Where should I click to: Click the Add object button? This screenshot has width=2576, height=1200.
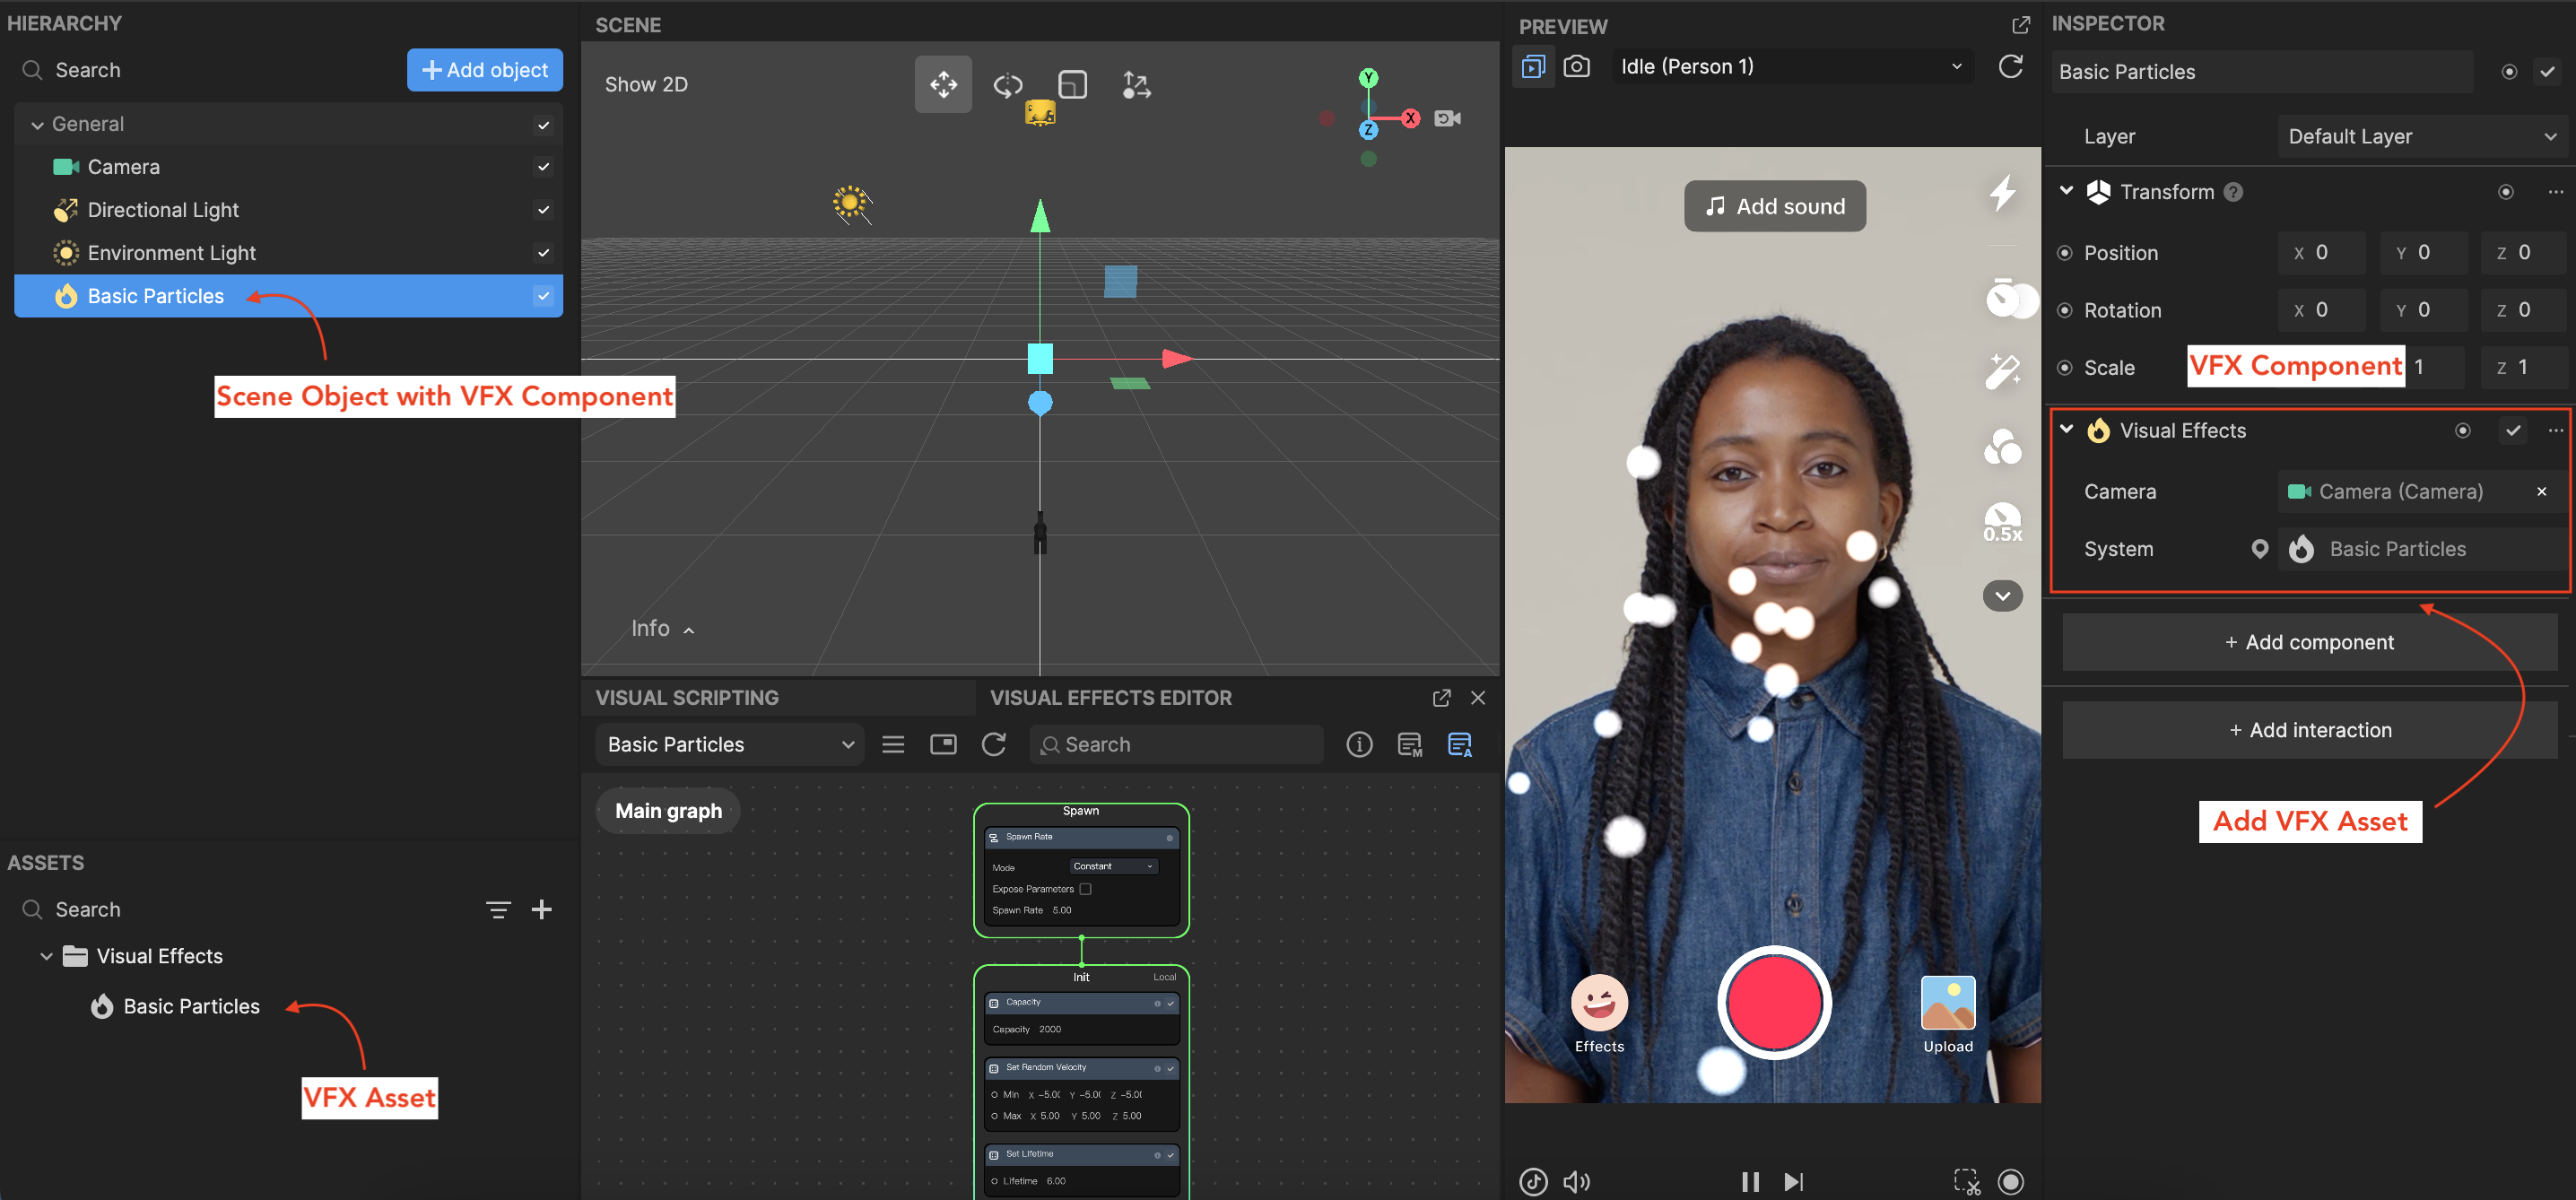click(x=484, y=70)
